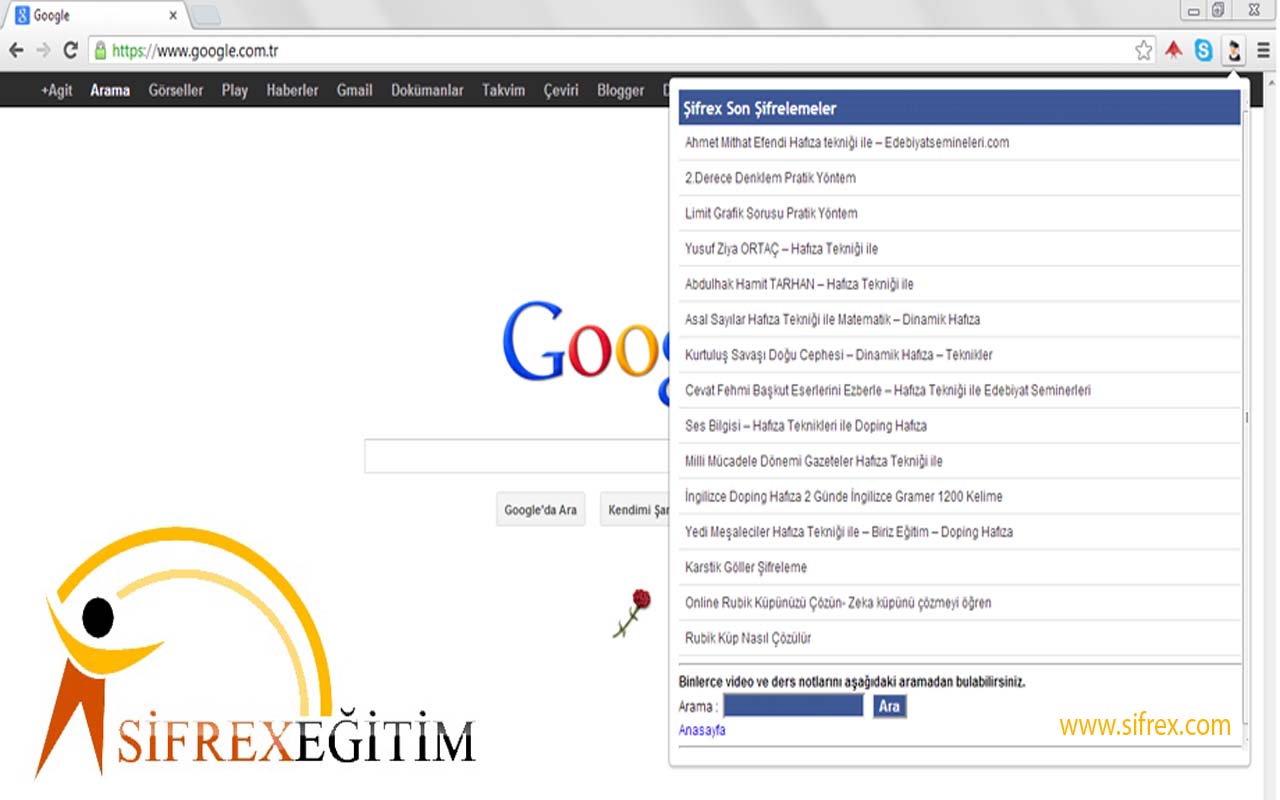Open Yusuf Ziya ORTAÇ Hafıza Tekniği link
The image size is (1280, 800).
point(781,249)
